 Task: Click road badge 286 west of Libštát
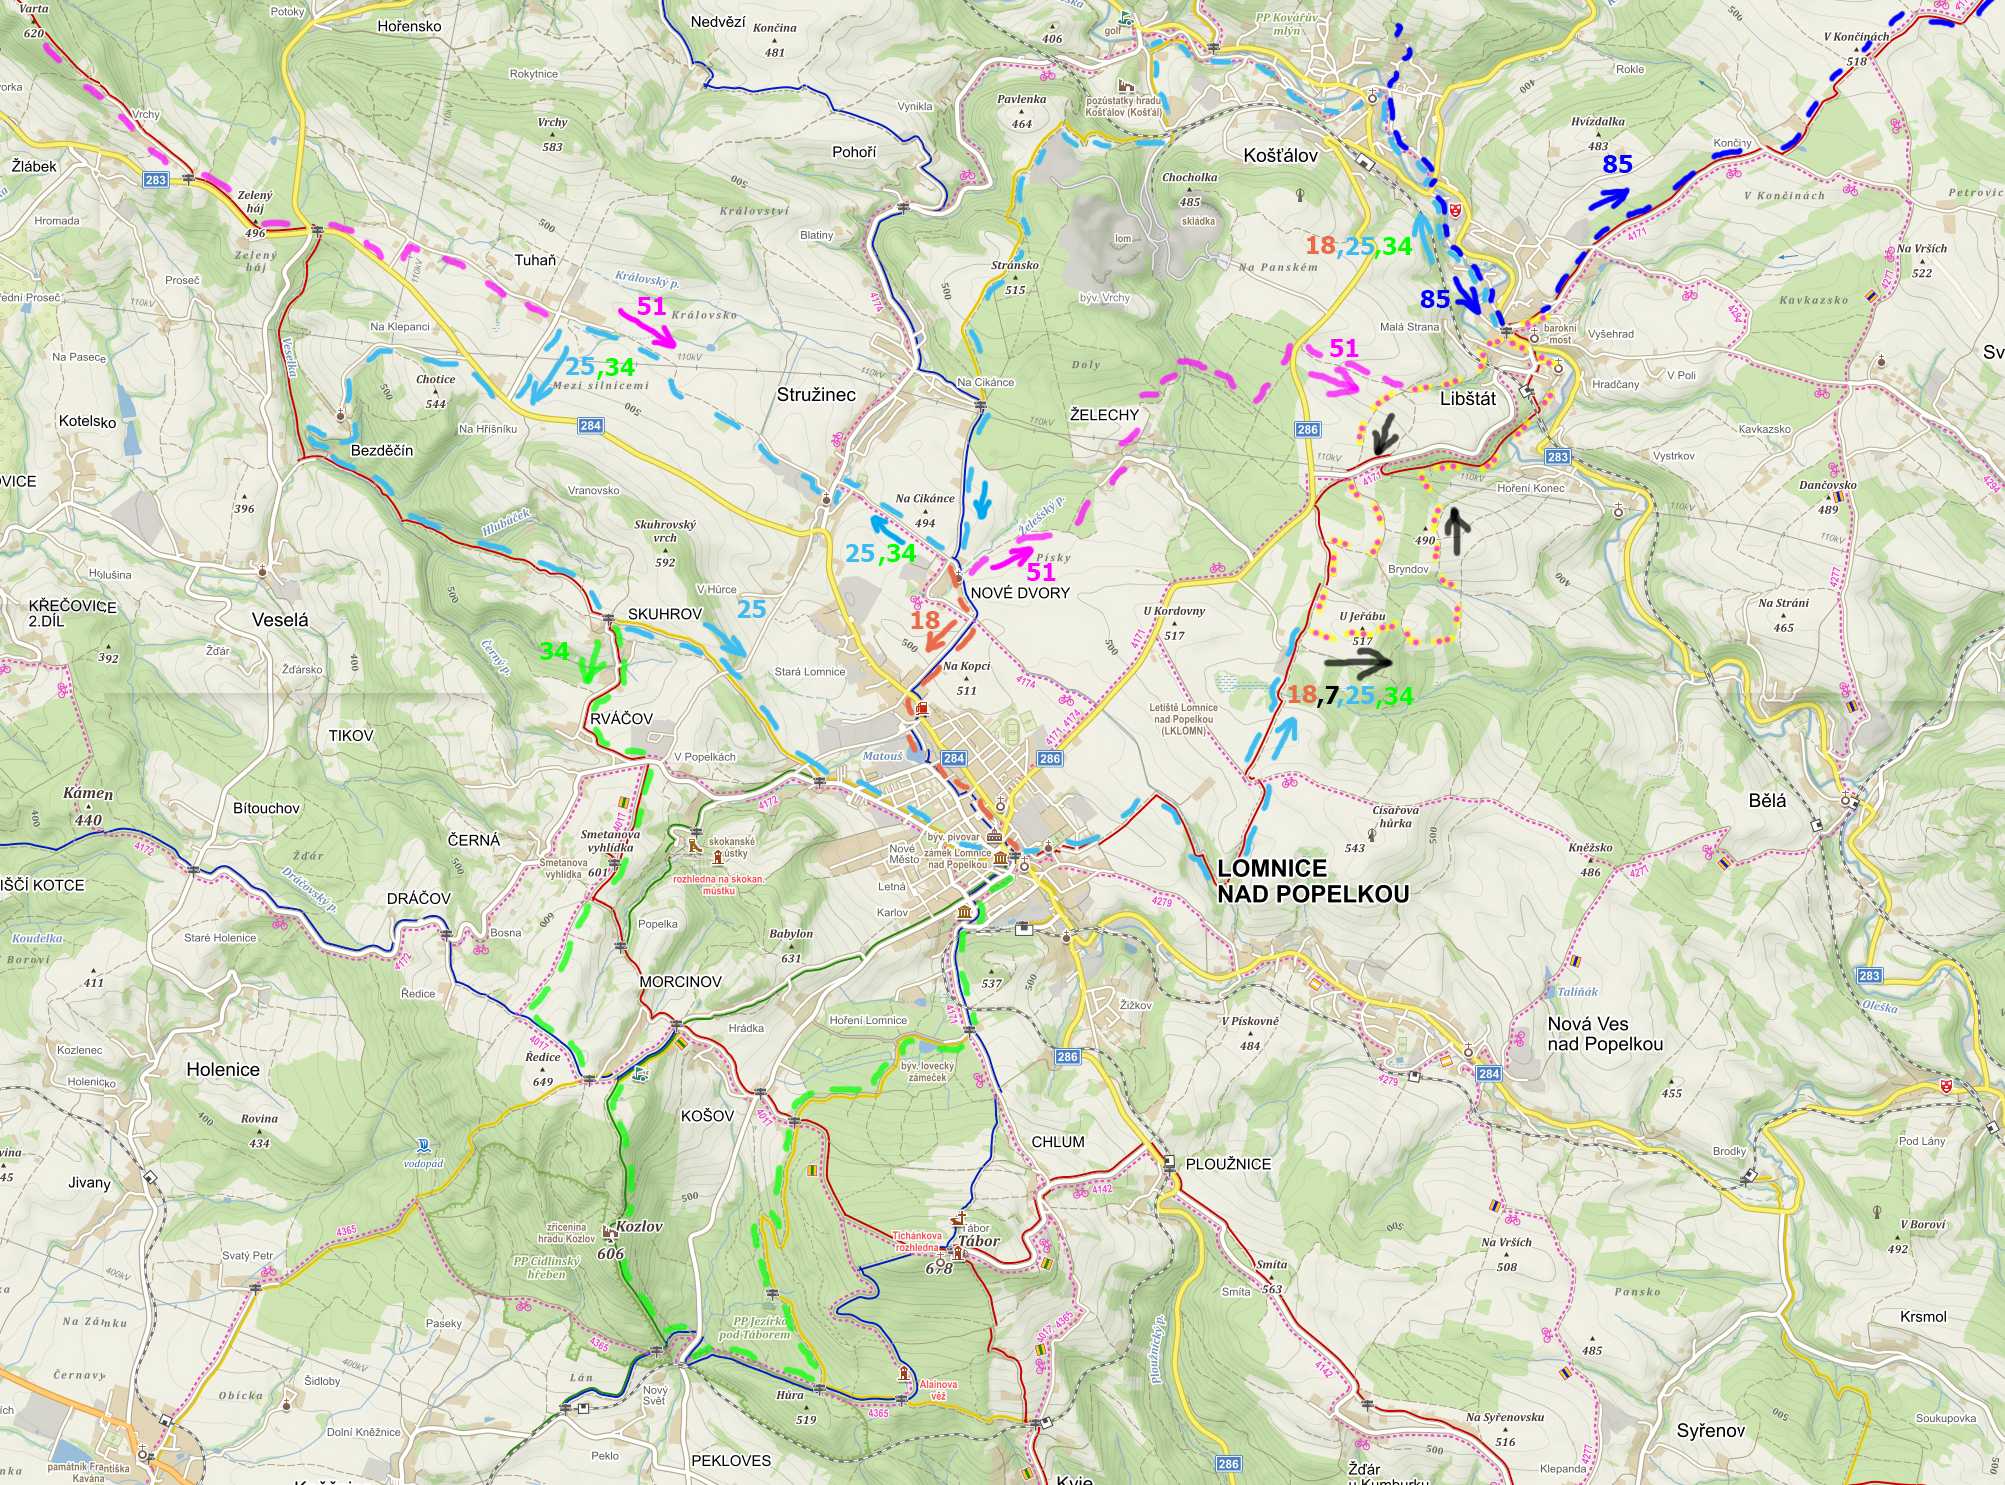click(1307, 429)
